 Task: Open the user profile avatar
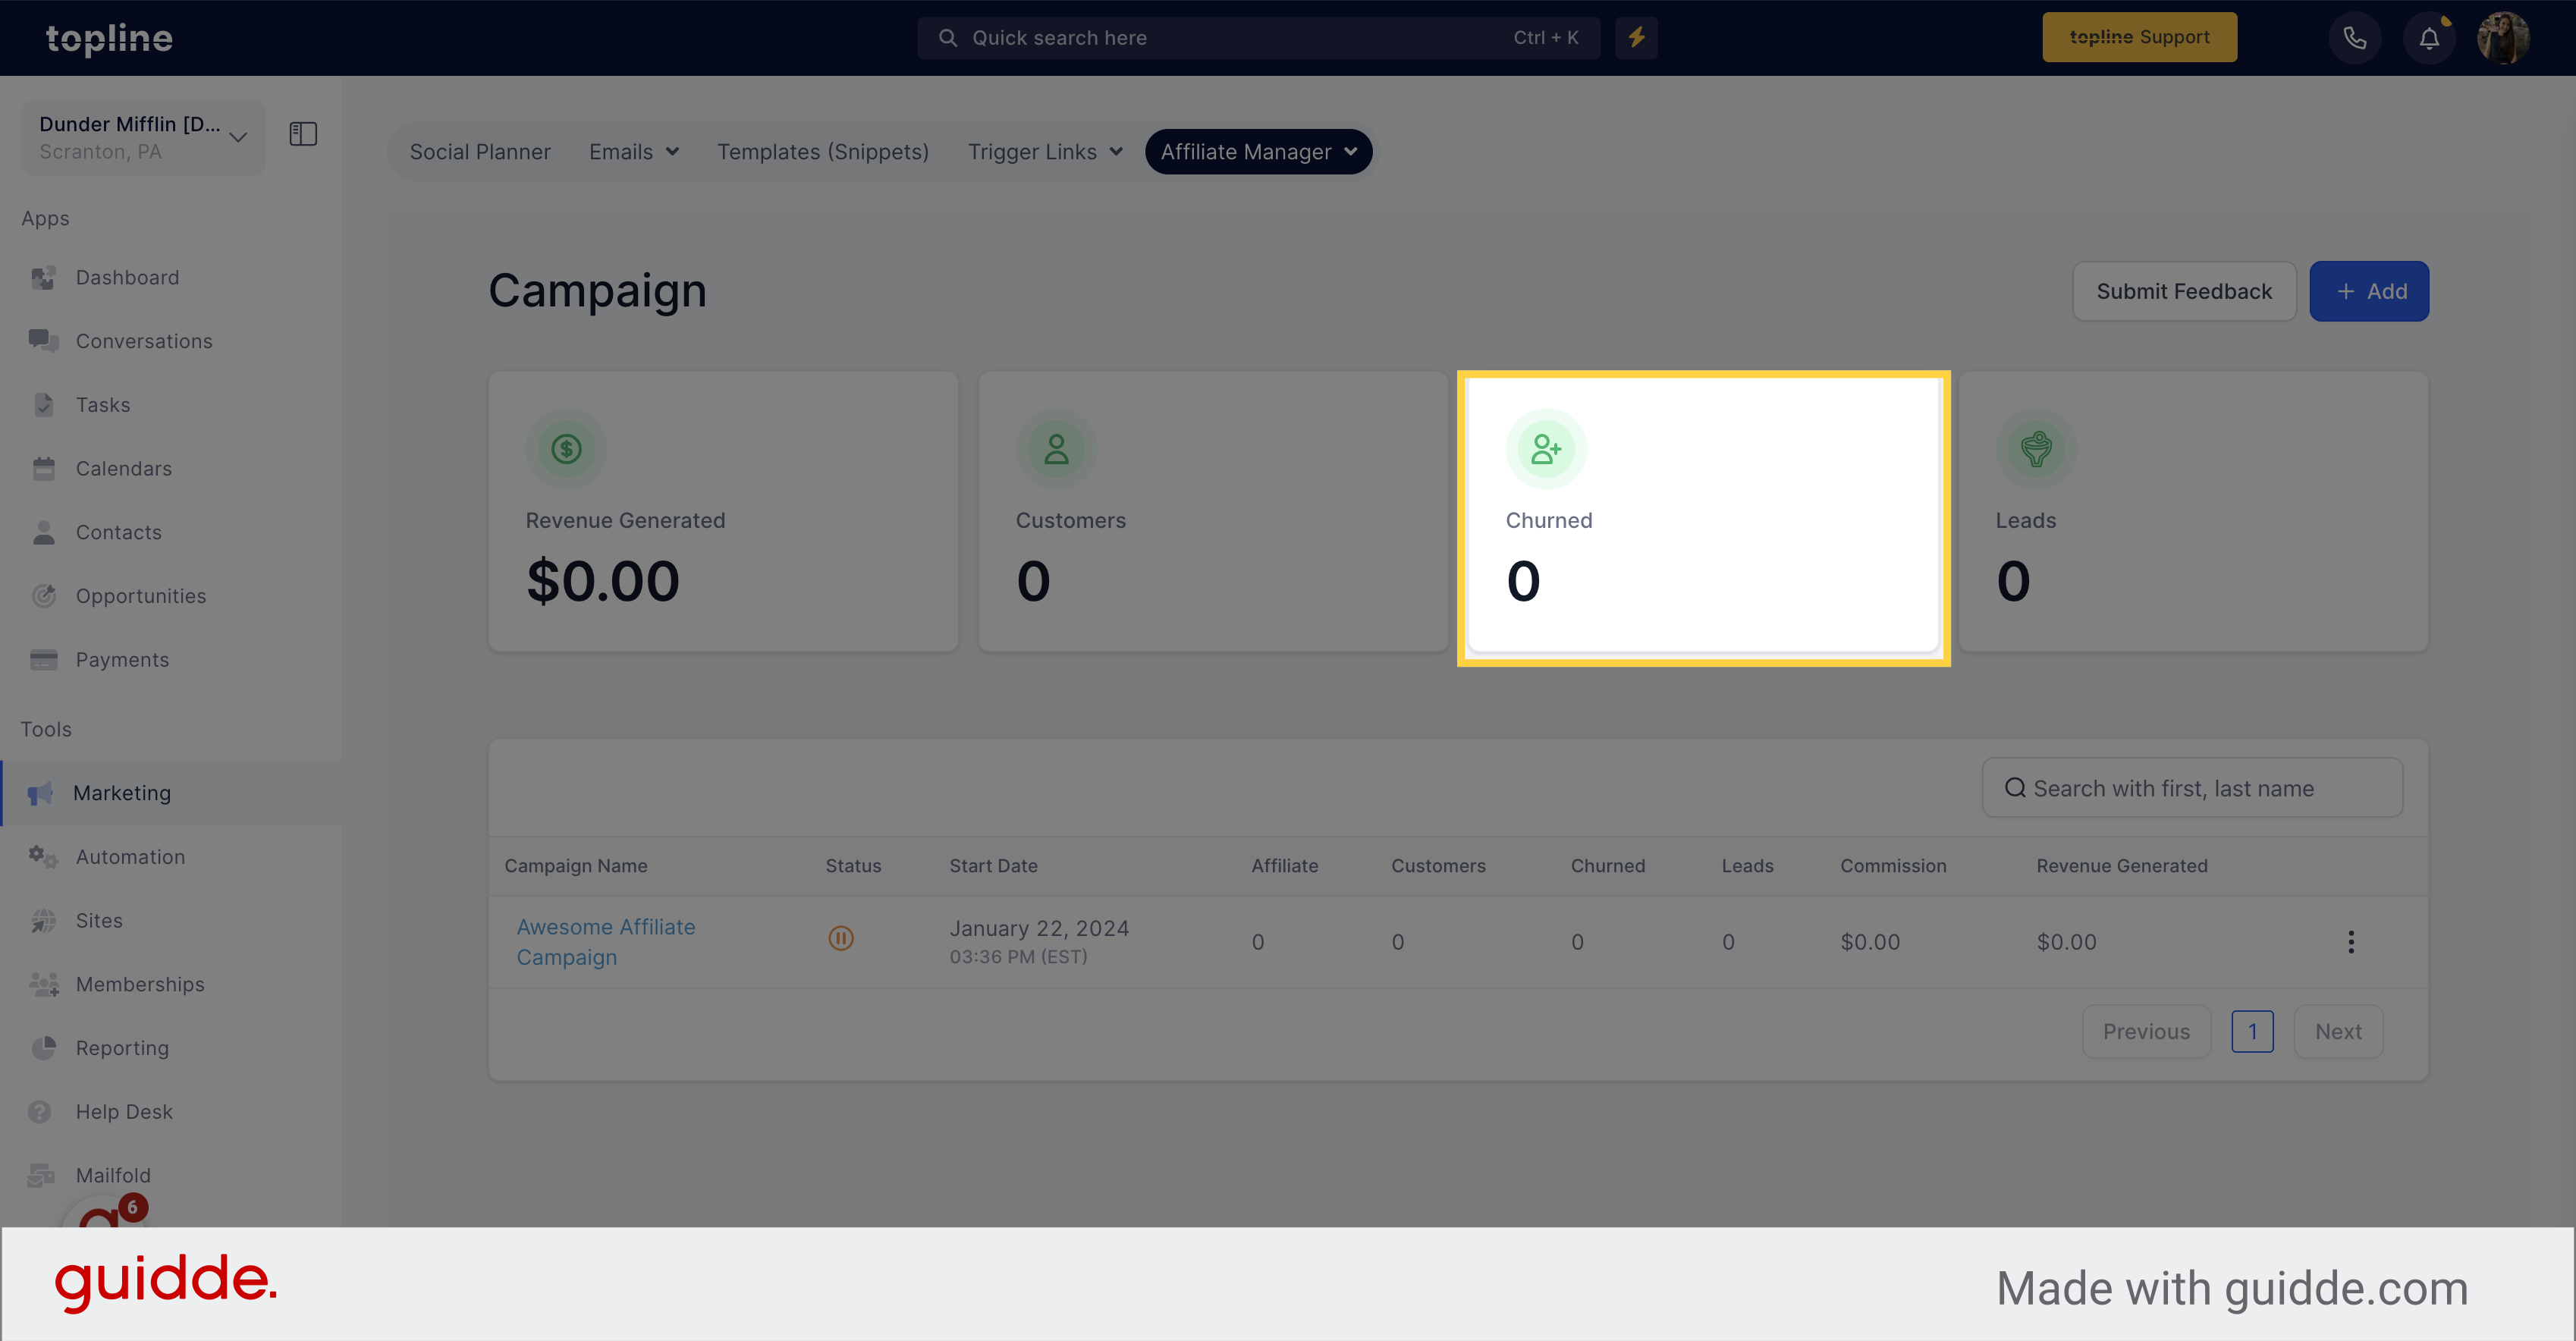[x=2503, y=38]
